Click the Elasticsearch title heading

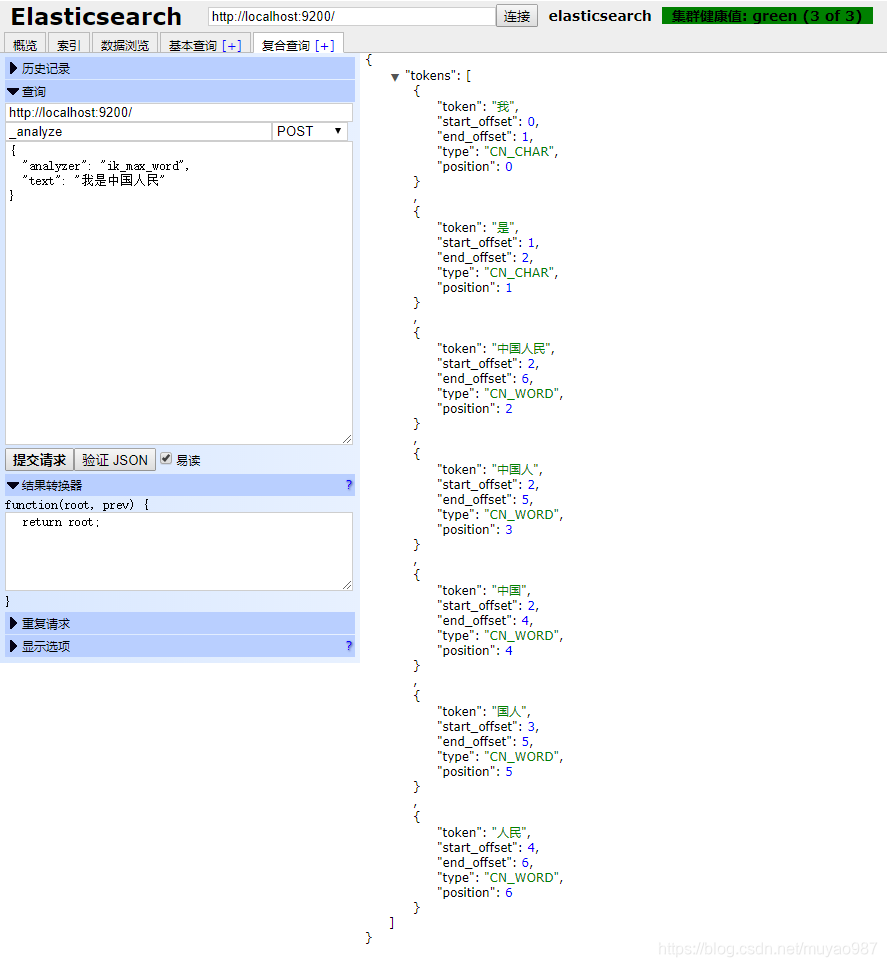pyautogui.click(x=96, y=17)
